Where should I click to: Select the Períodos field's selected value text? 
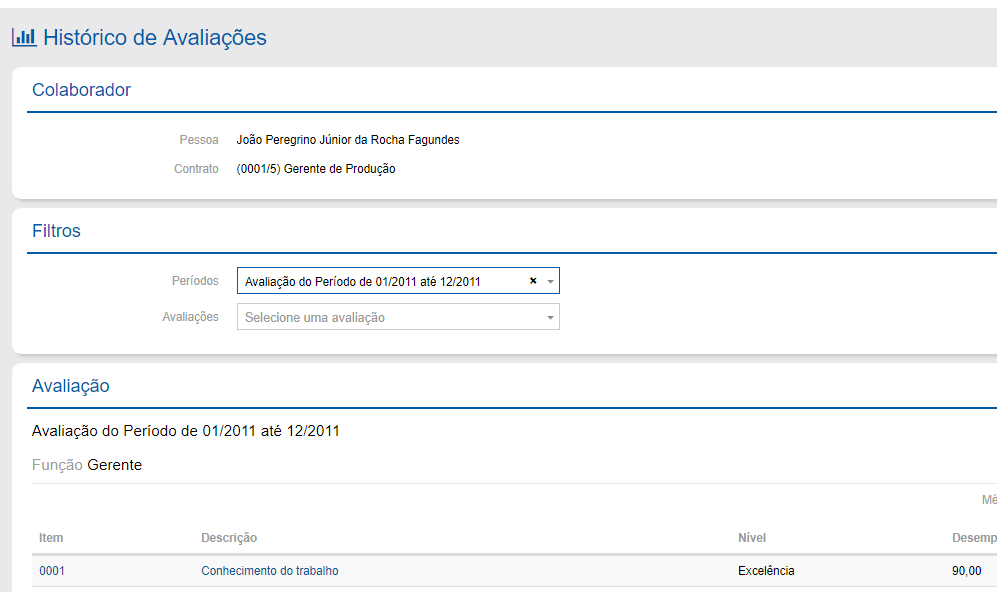point(362,282)
